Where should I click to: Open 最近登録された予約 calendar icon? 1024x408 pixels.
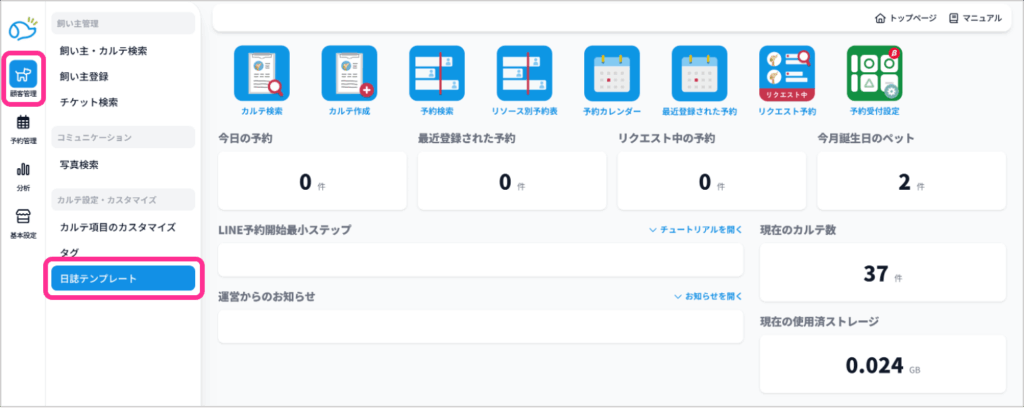click(699, 74)
